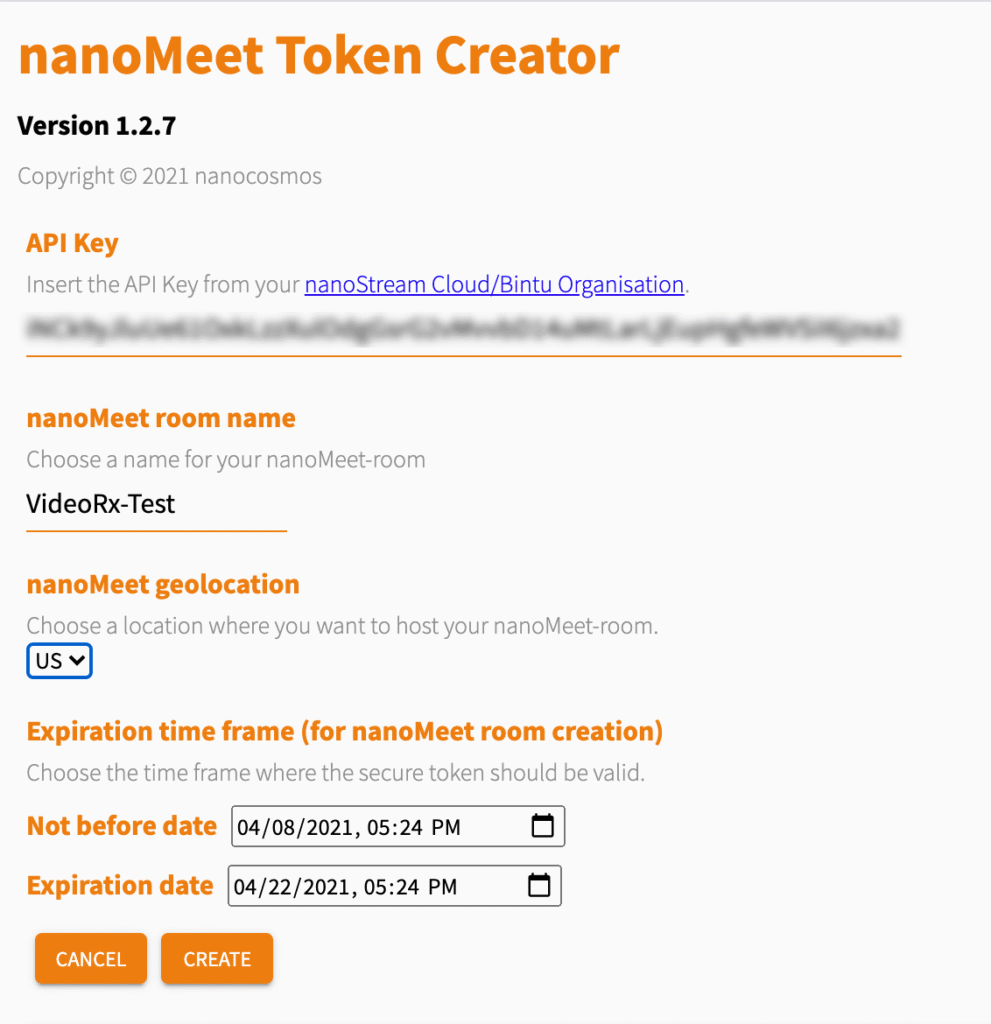Screen dimensions: 991x1024
Task: Click the API Key section heading
Action: click(71, 243)
